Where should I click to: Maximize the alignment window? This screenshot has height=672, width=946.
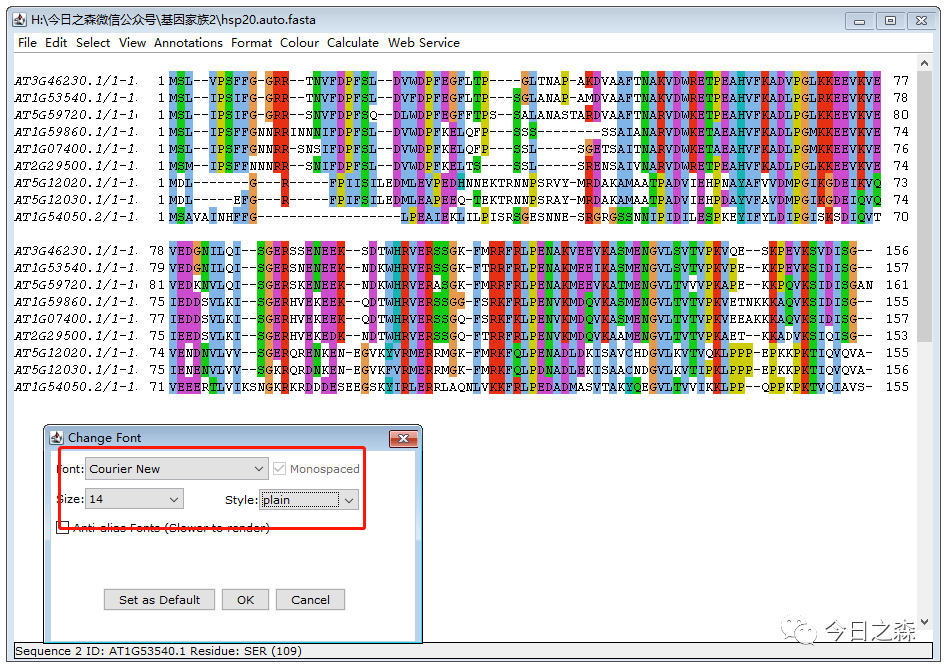tap(889, 20)
